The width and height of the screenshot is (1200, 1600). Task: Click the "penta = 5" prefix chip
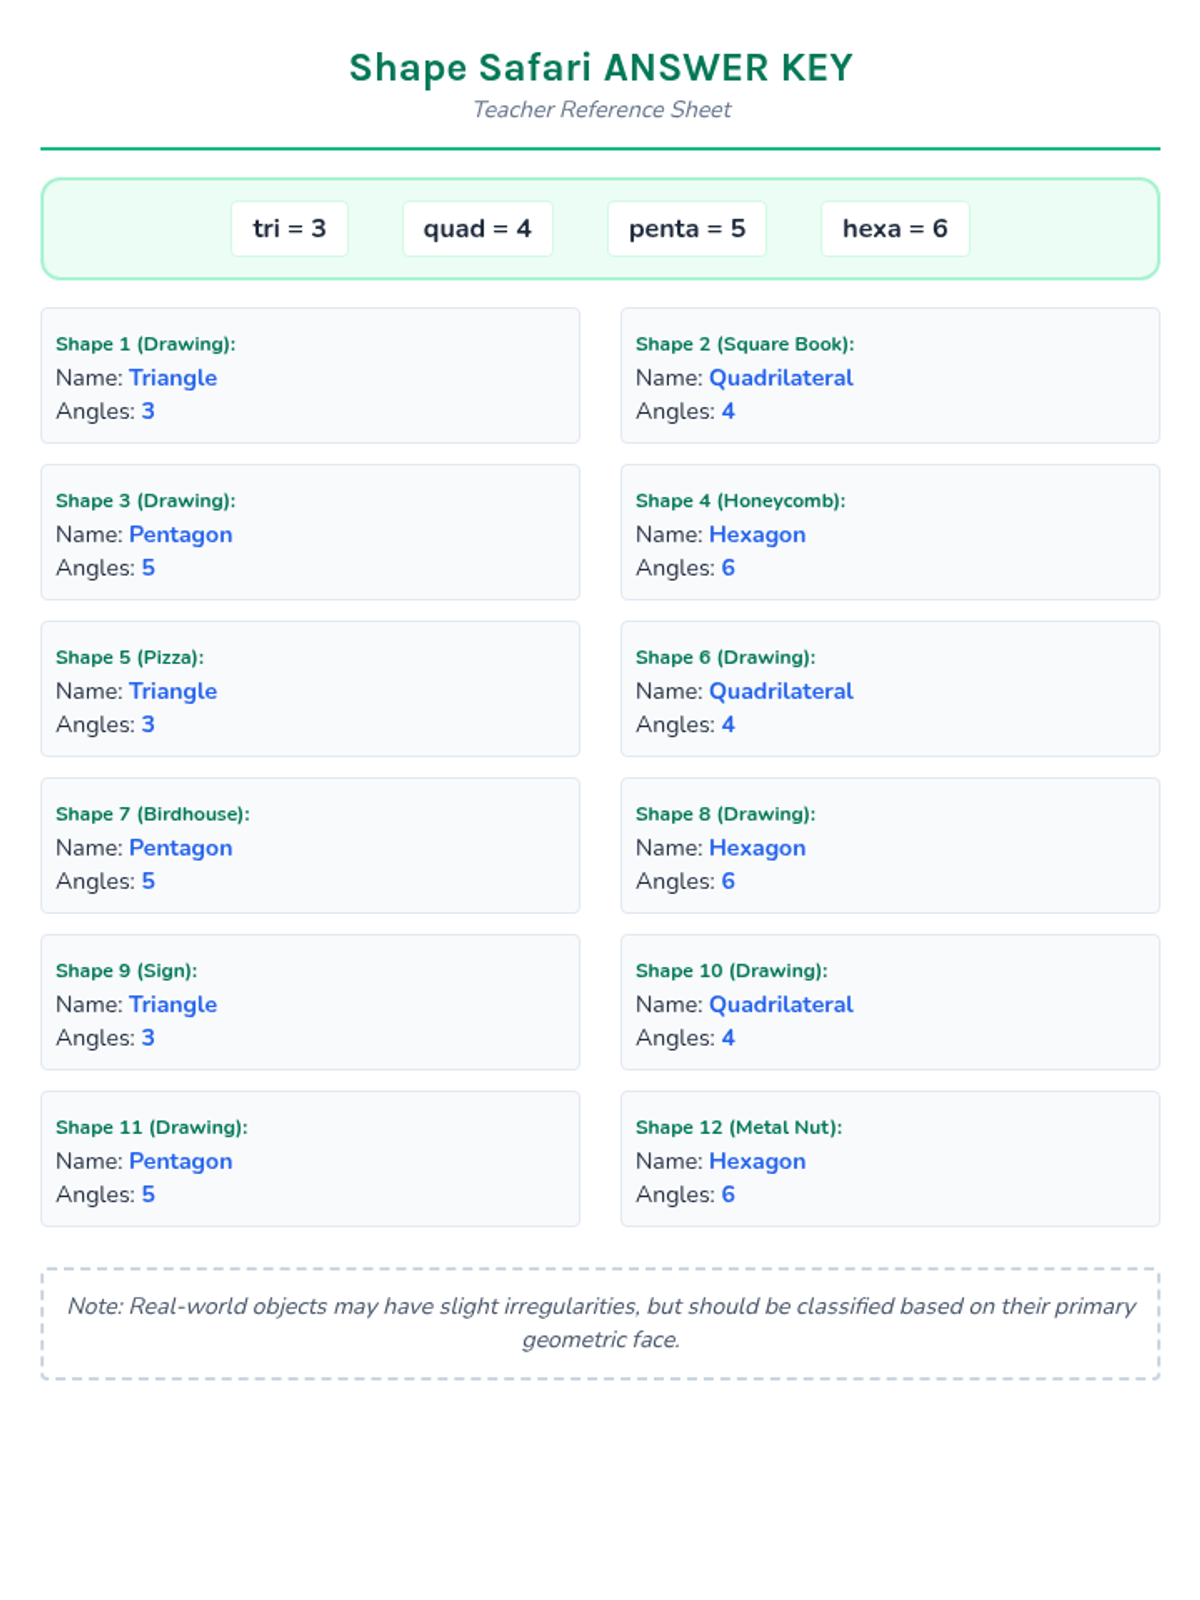686,229
